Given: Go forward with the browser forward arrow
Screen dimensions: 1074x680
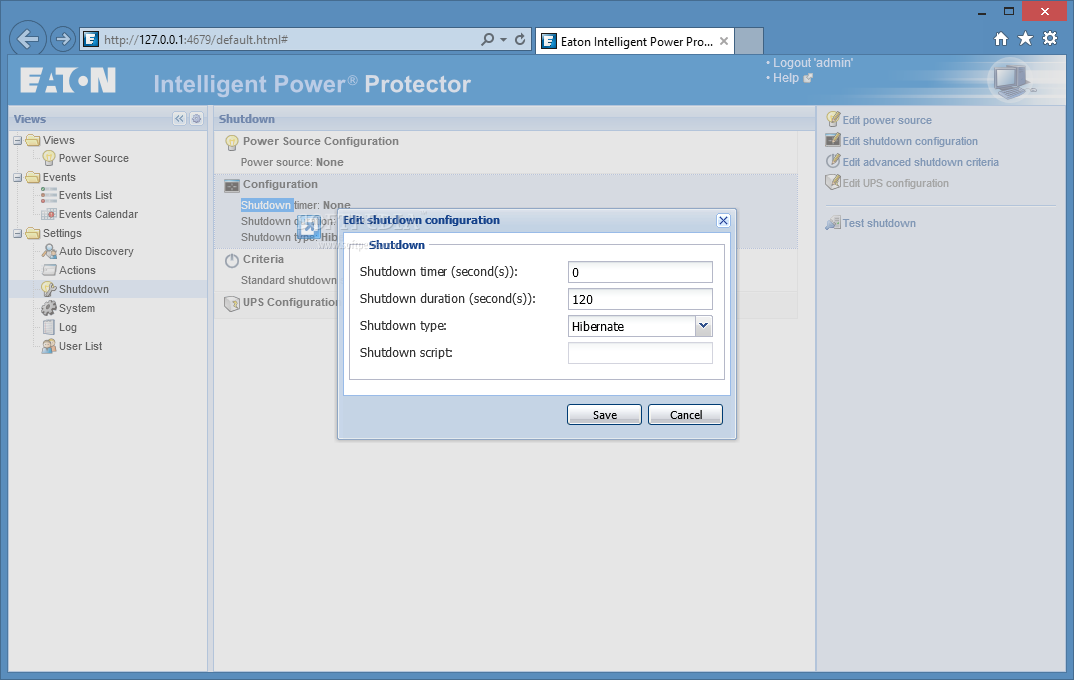Looking at the screenshot, I should pyautogui.click(x=62, y=39).
